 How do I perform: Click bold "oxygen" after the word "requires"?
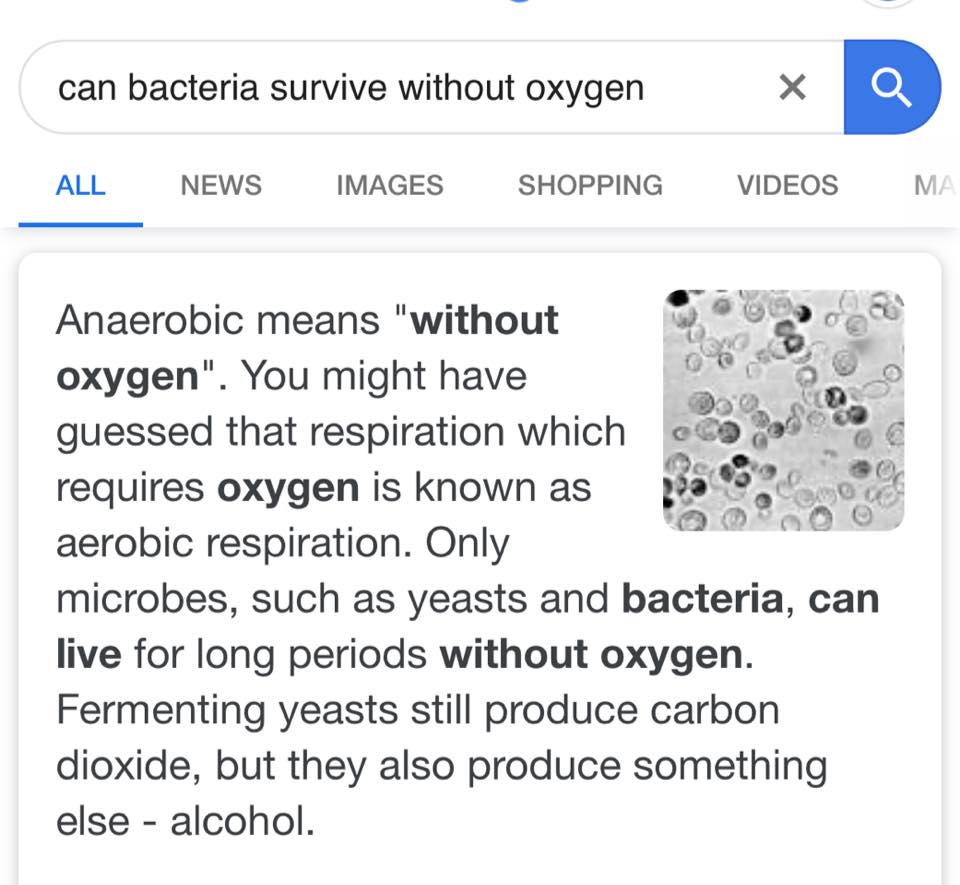(x=288, y=488)
